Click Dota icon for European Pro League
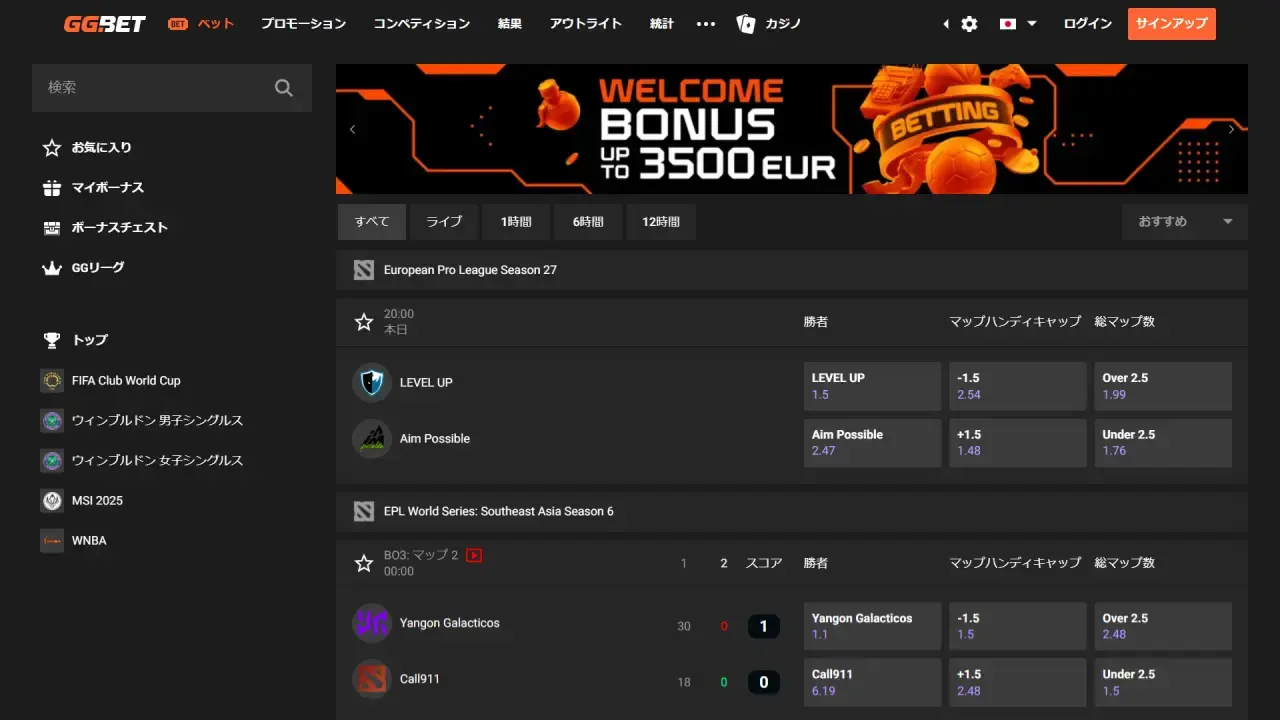 pyautogui.click(x=364, y=270)
